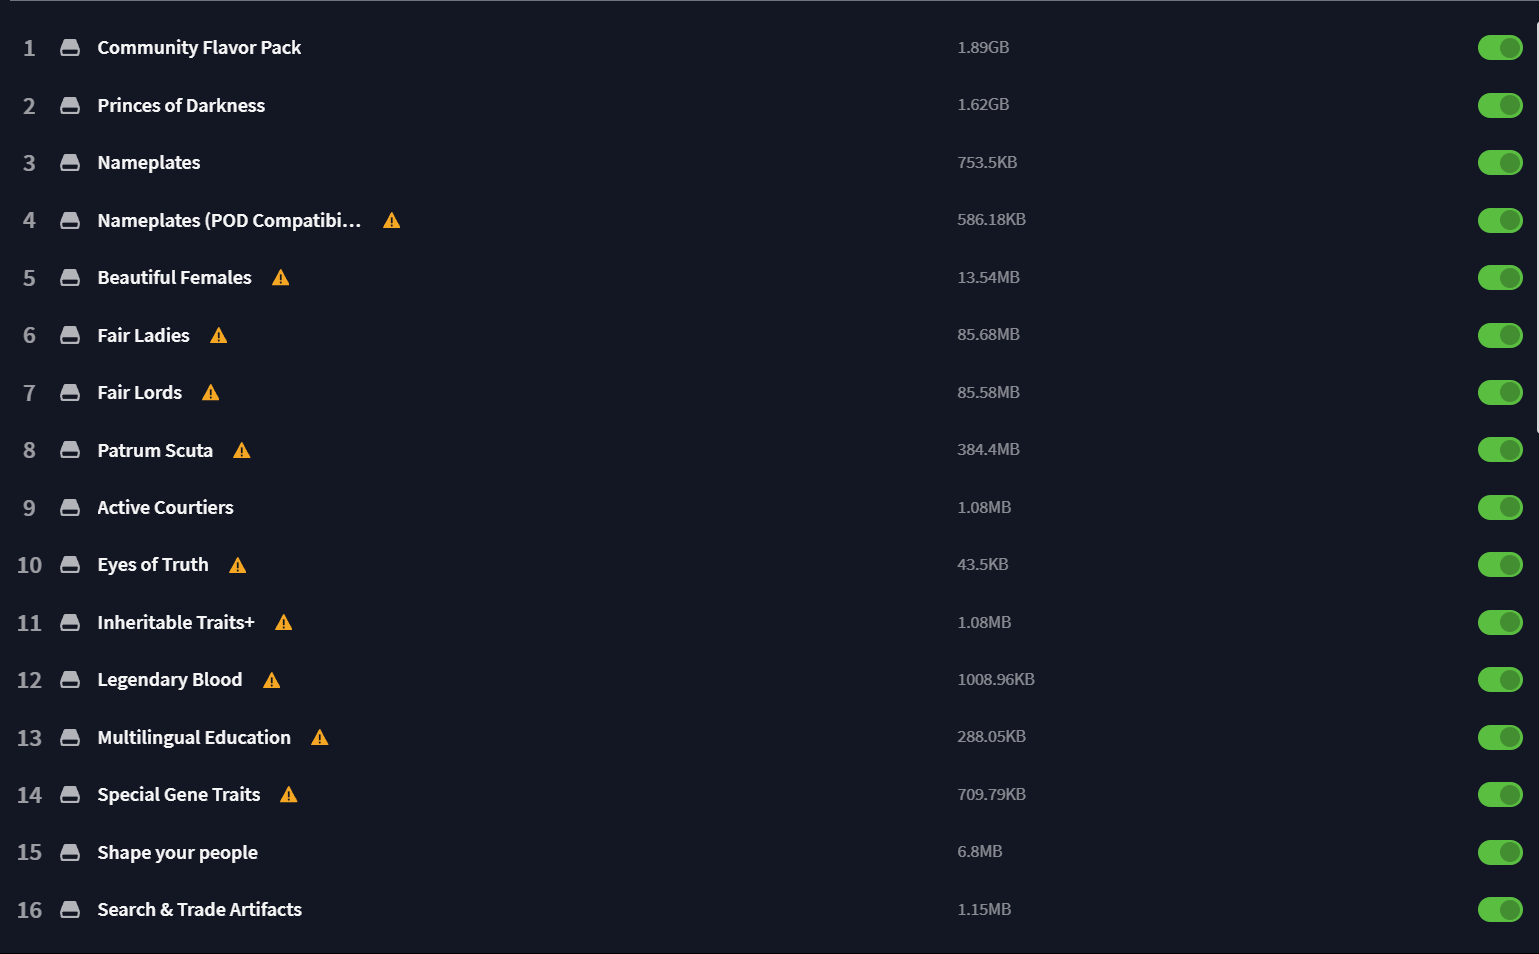Click the warning triangle beside Fair Ladies
The image size is (1539, 954).
click(x=218, y=335)
